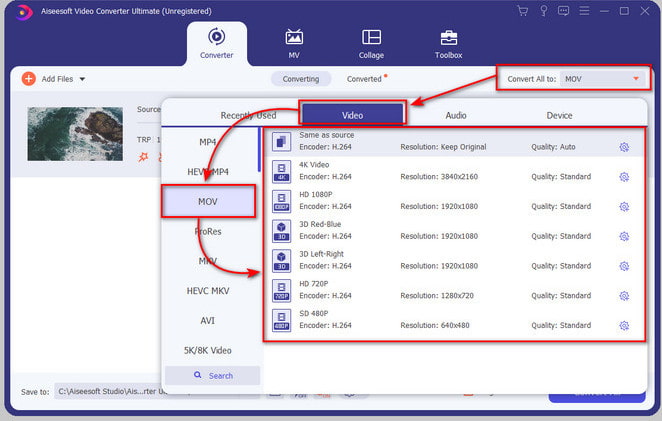Viewport: 662px width, 421px height.
Task: Open settings gear for 3D Red-Blue
Action: pyautogui.click(x=624, y=236)
